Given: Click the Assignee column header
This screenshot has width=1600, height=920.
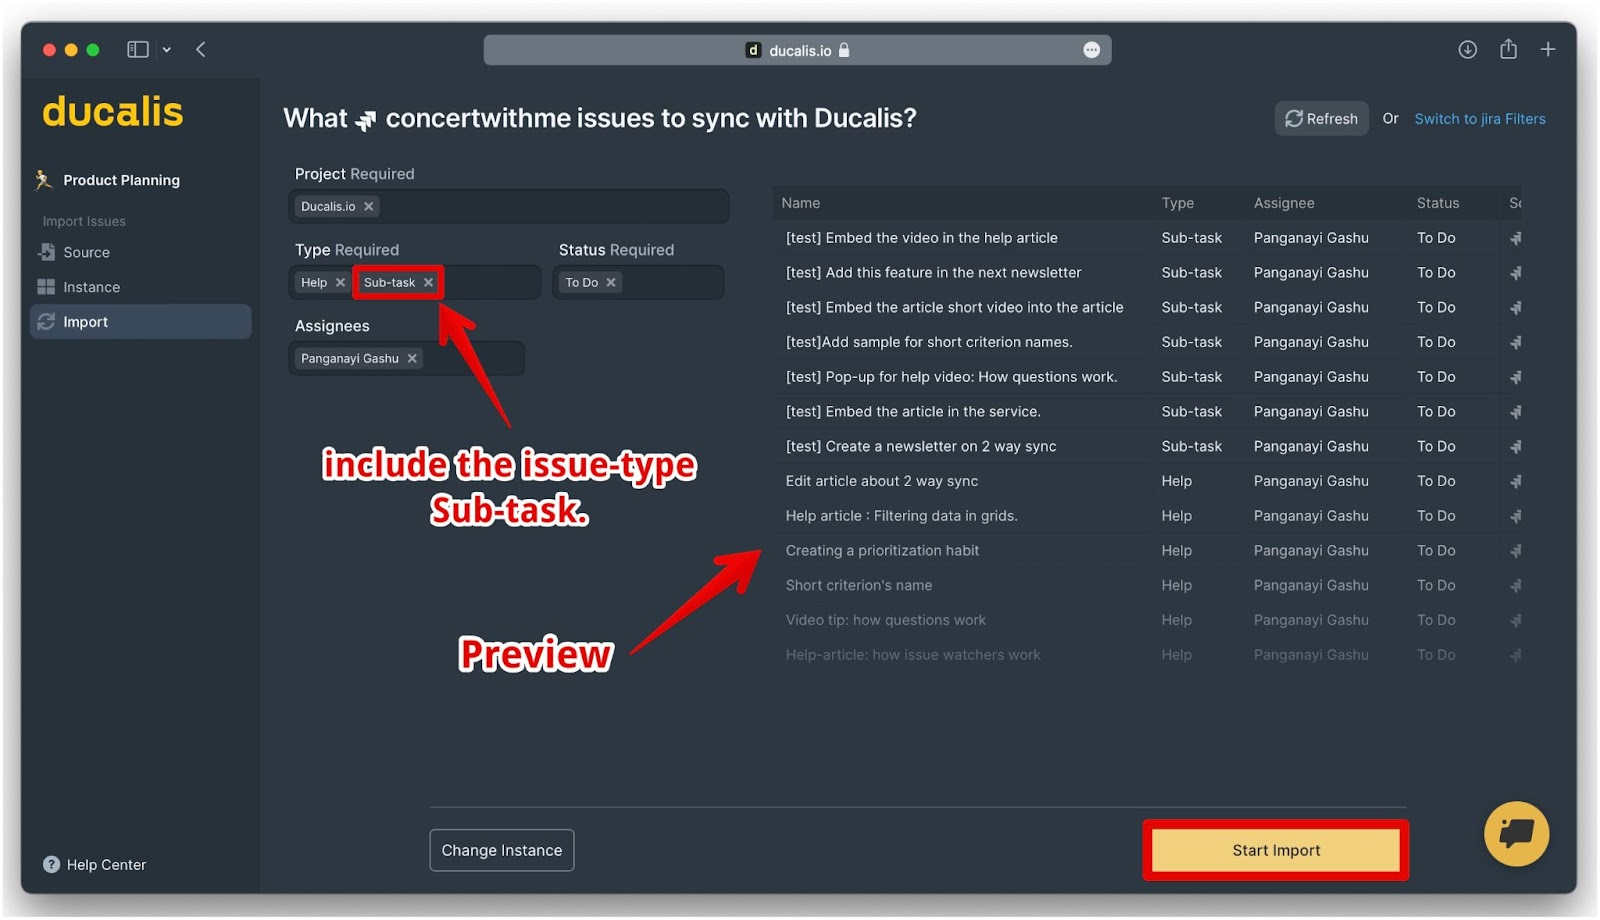Looking at the screenshot, I should point(1284,203).
